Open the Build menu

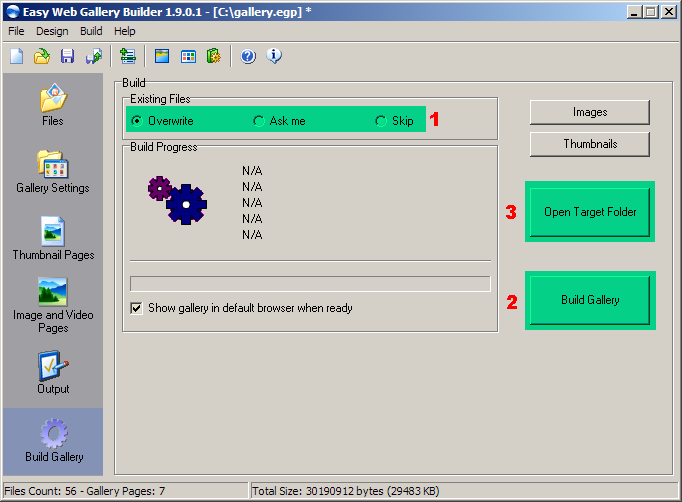click(91, 31)
